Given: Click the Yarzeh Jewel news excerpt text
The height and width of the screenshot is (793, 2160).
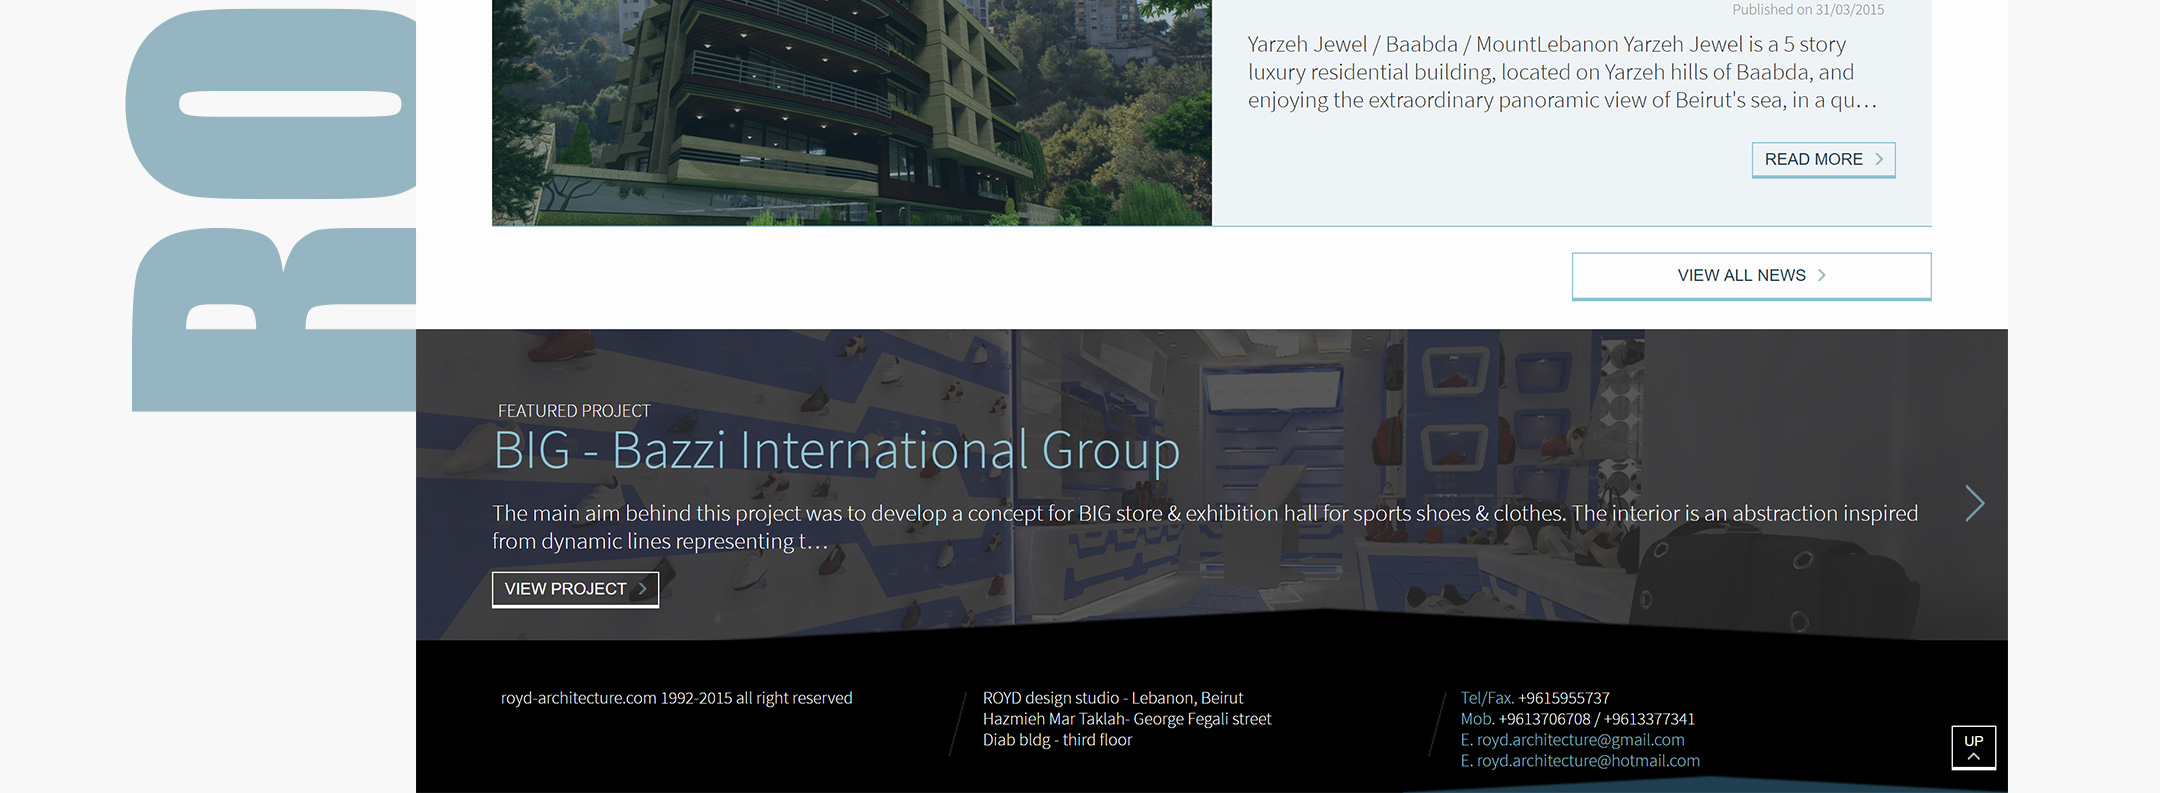Looking at the screenshot, I should point(1561,72).
